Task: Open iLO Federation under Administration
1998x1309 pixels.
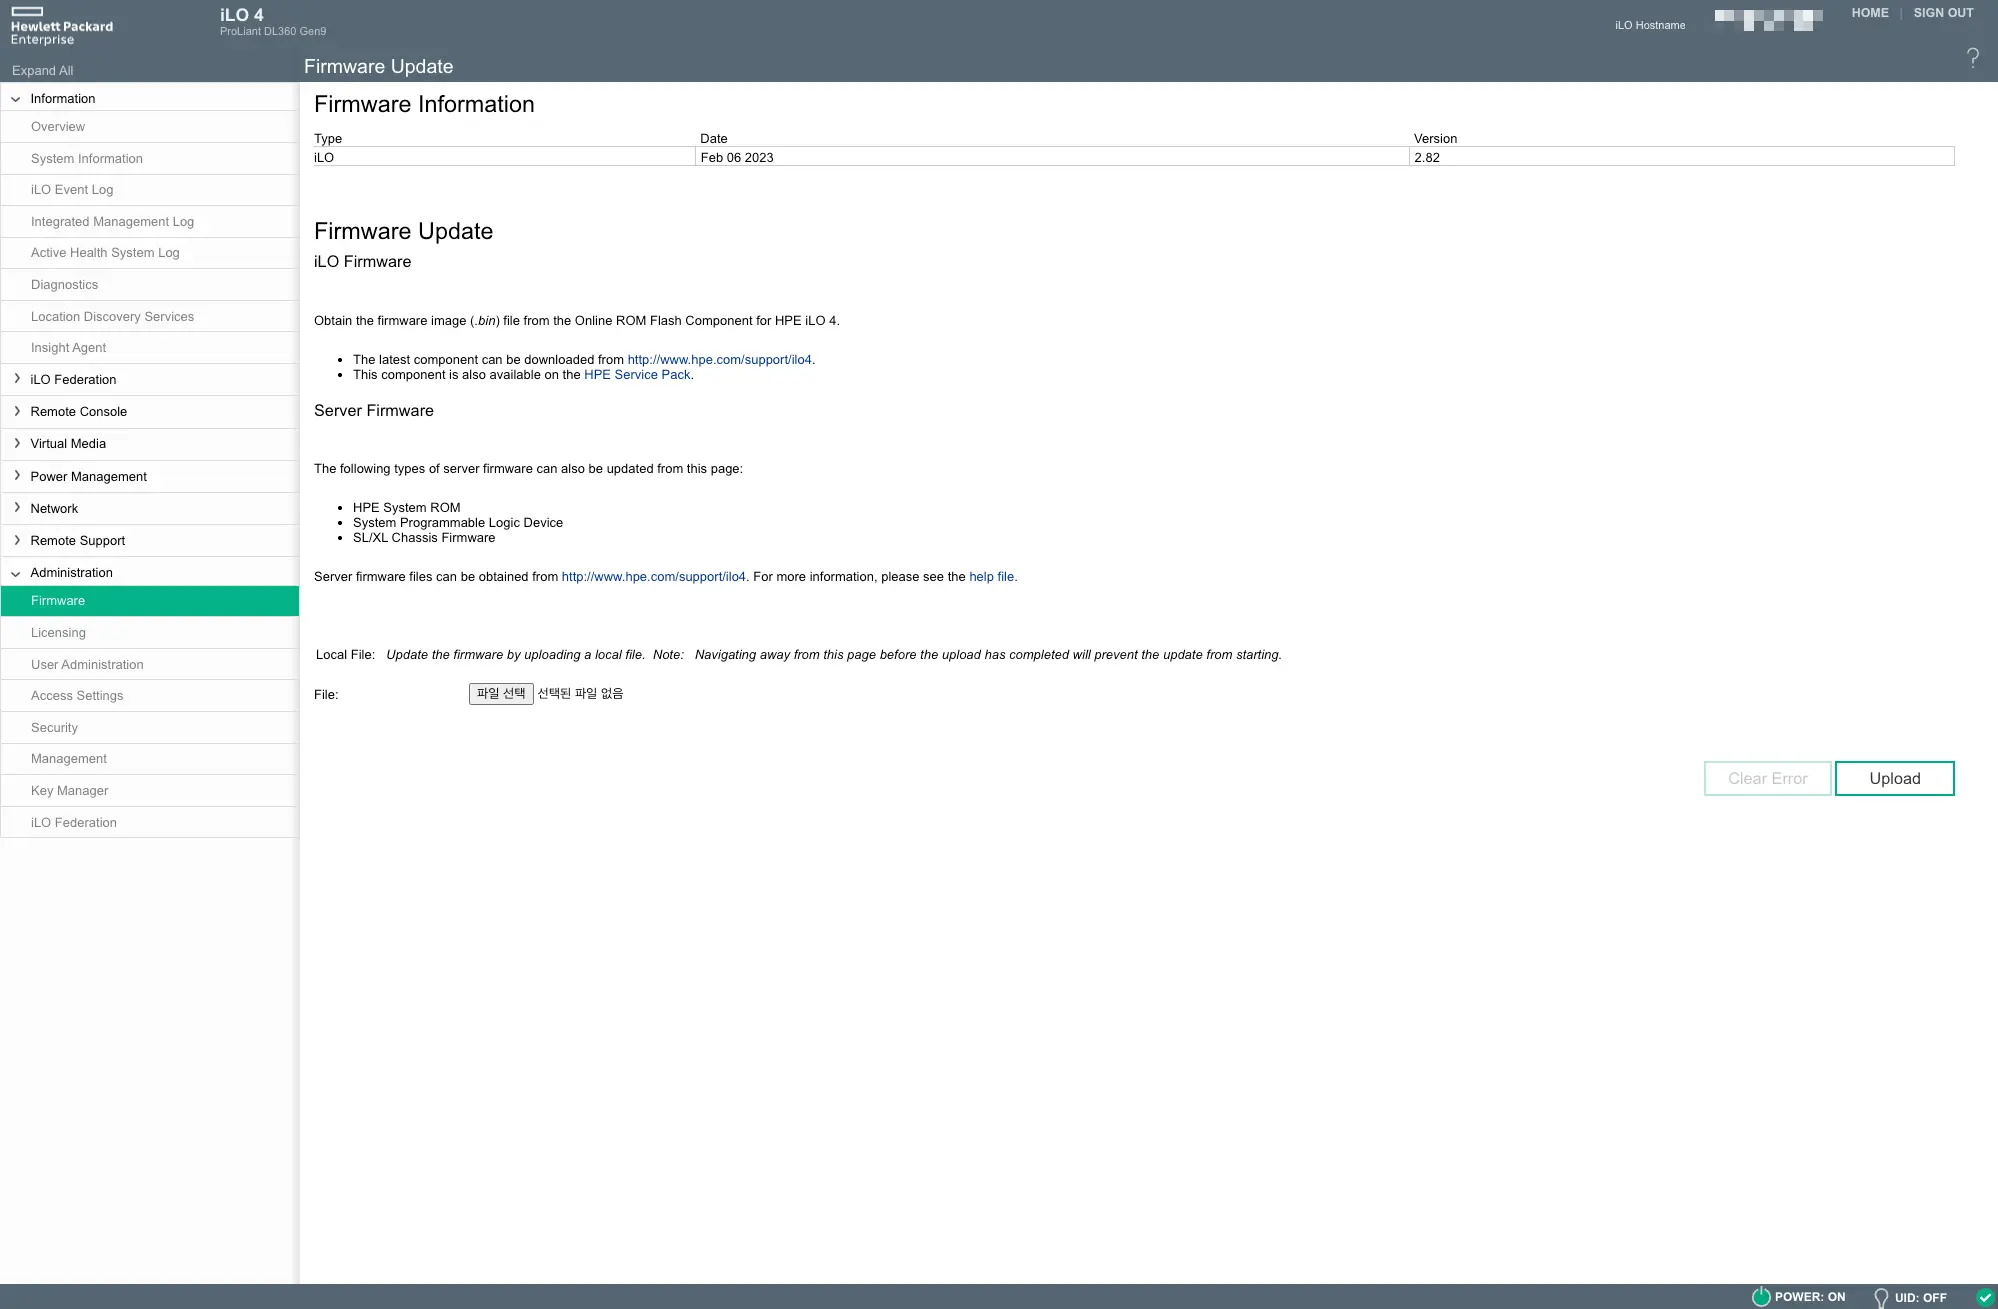Action: pos(73,823)
